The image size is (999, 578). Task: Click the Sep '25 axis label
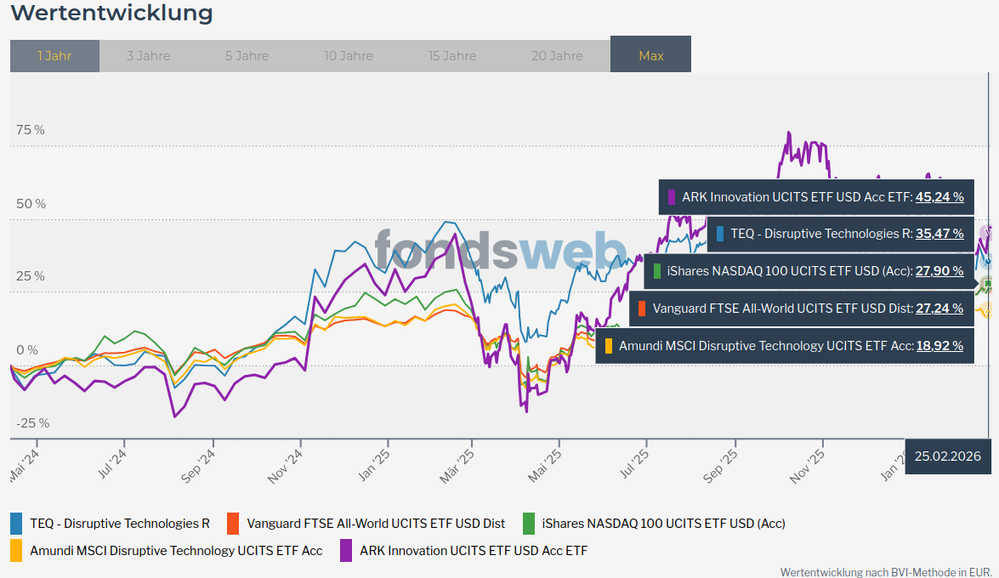tap(721, 465)
